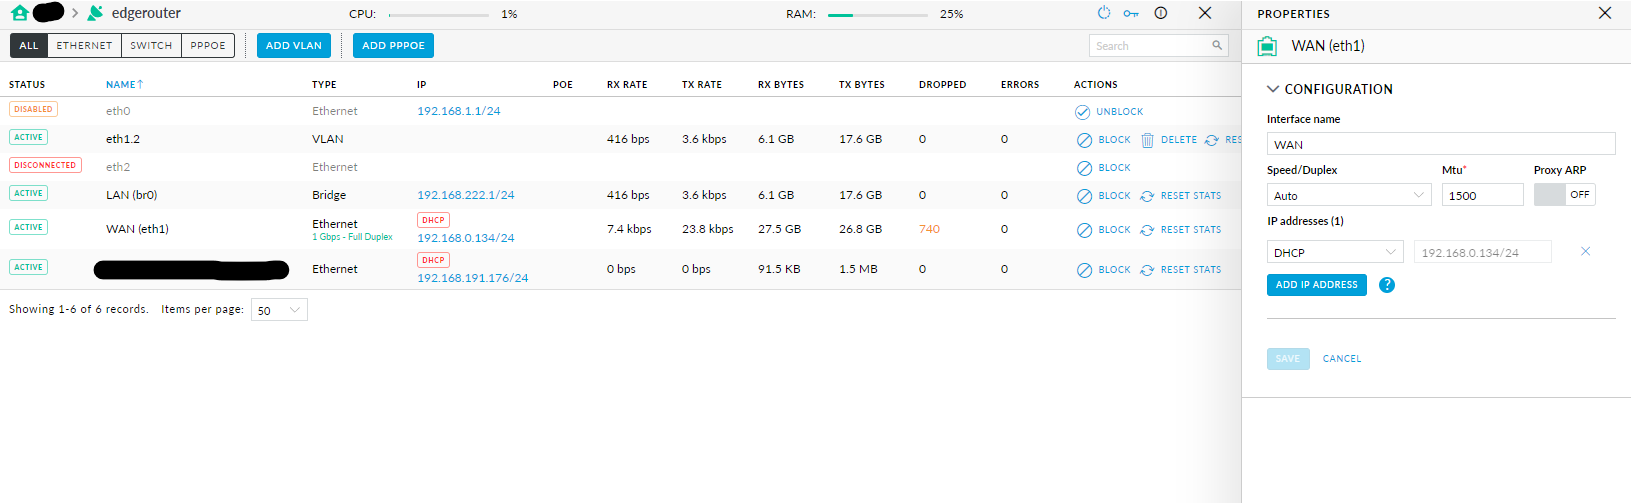1631x503 pixels.
Task: Open items per page dropdown
Action: tap(279, 310)
